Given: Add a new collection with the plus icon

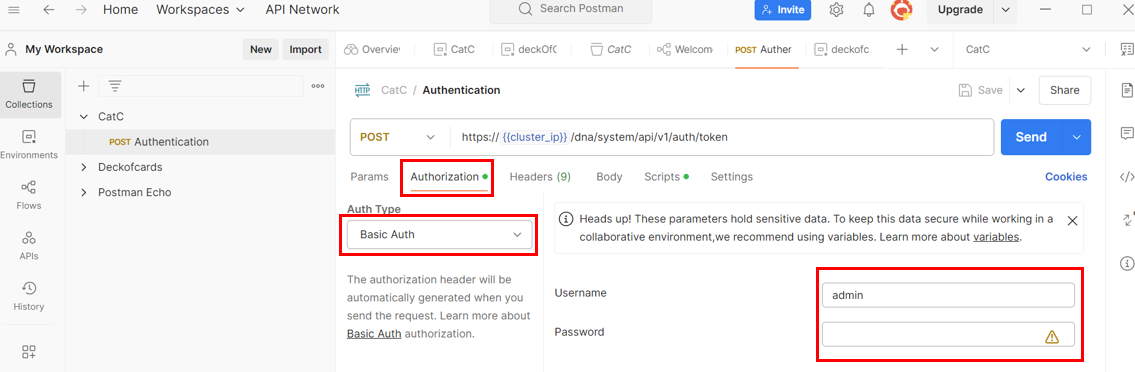Looking at the screenshot, I should (x=83, y=86).
